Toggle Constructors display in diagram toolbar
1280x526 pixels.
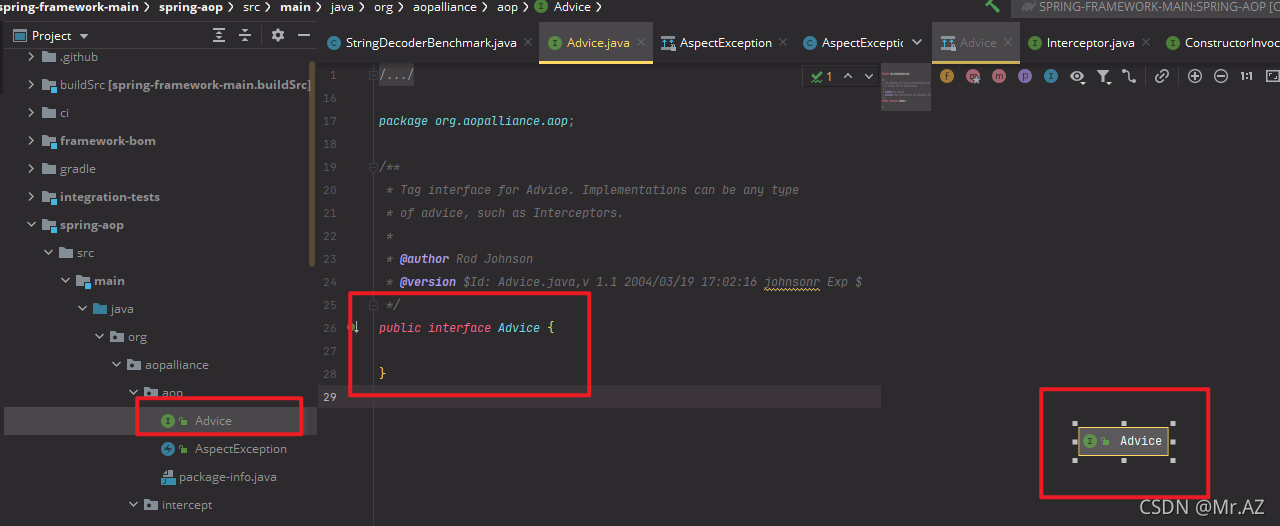(x=973, y=76)
